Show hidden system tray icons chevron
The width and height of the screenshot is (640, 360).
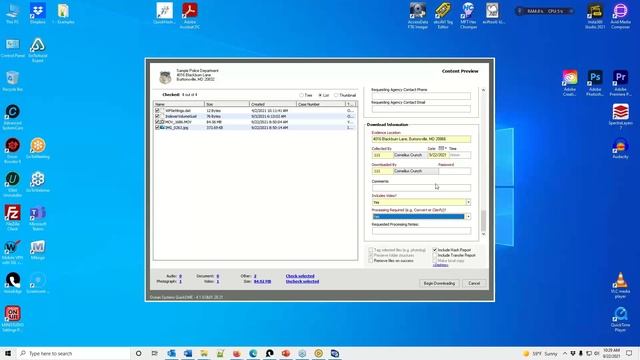click(565, 353)
